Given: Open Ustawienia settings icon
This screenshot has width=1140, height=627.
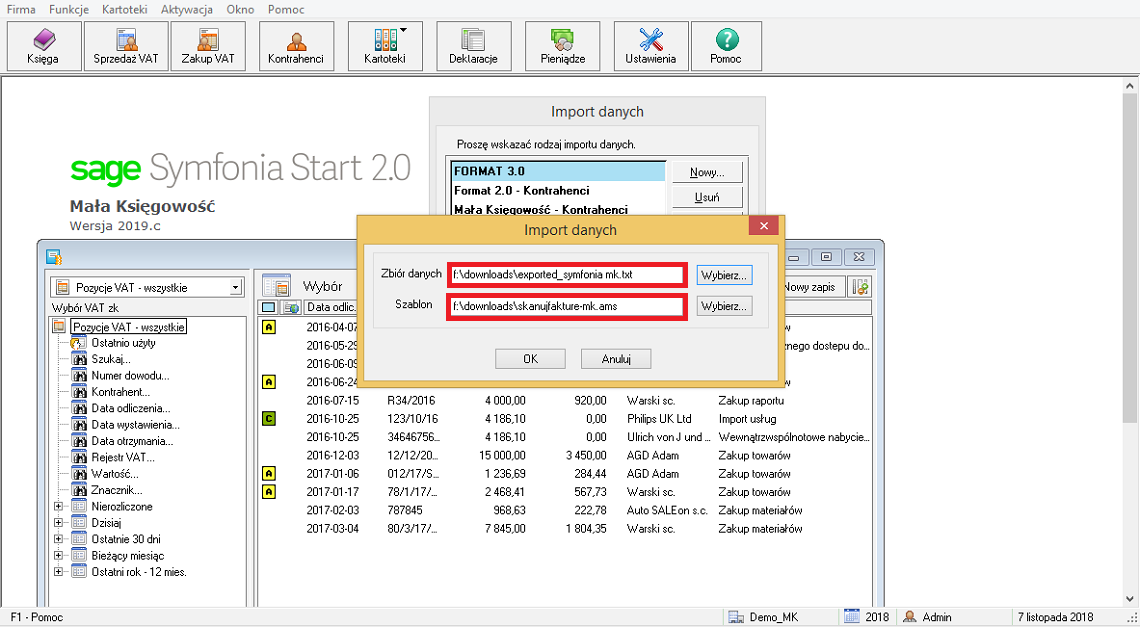Looking at the screenshot, I should 651,46.
